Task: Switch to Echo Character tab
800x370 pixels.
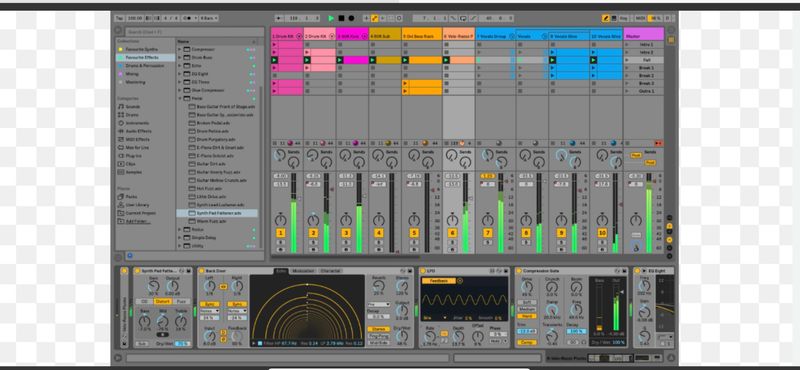Action: point(331,271)
